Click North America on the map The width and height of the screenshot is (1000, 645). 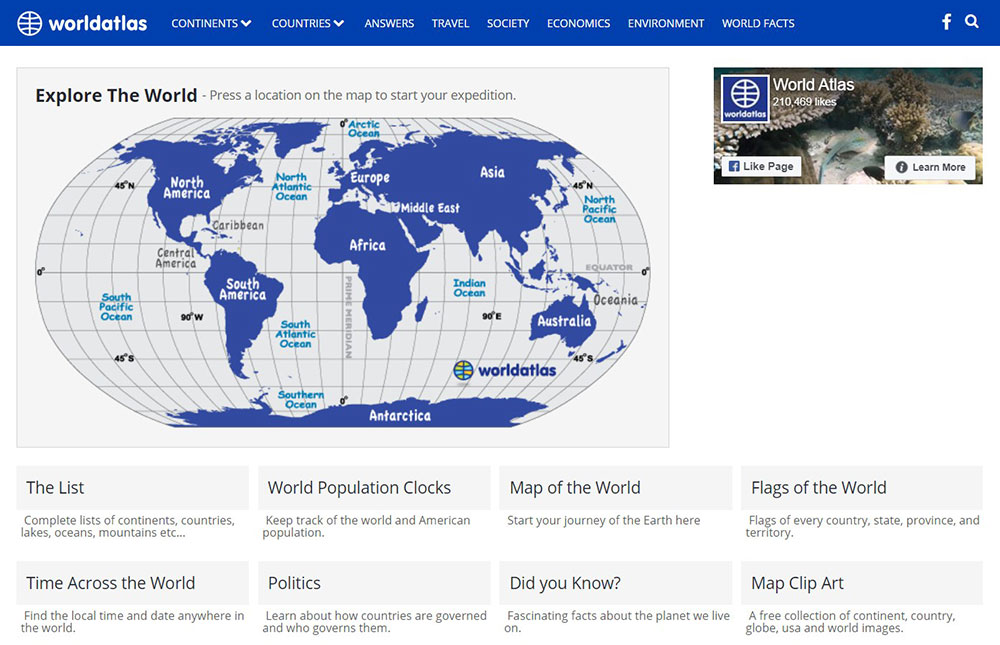click(186, 188)
